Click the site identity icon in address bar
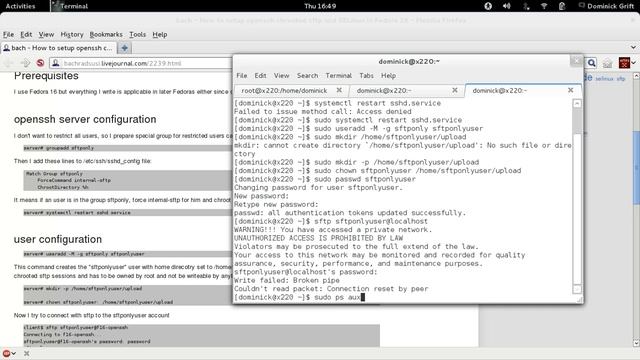Screen dimensions: 640x360 tap(56, 63)
